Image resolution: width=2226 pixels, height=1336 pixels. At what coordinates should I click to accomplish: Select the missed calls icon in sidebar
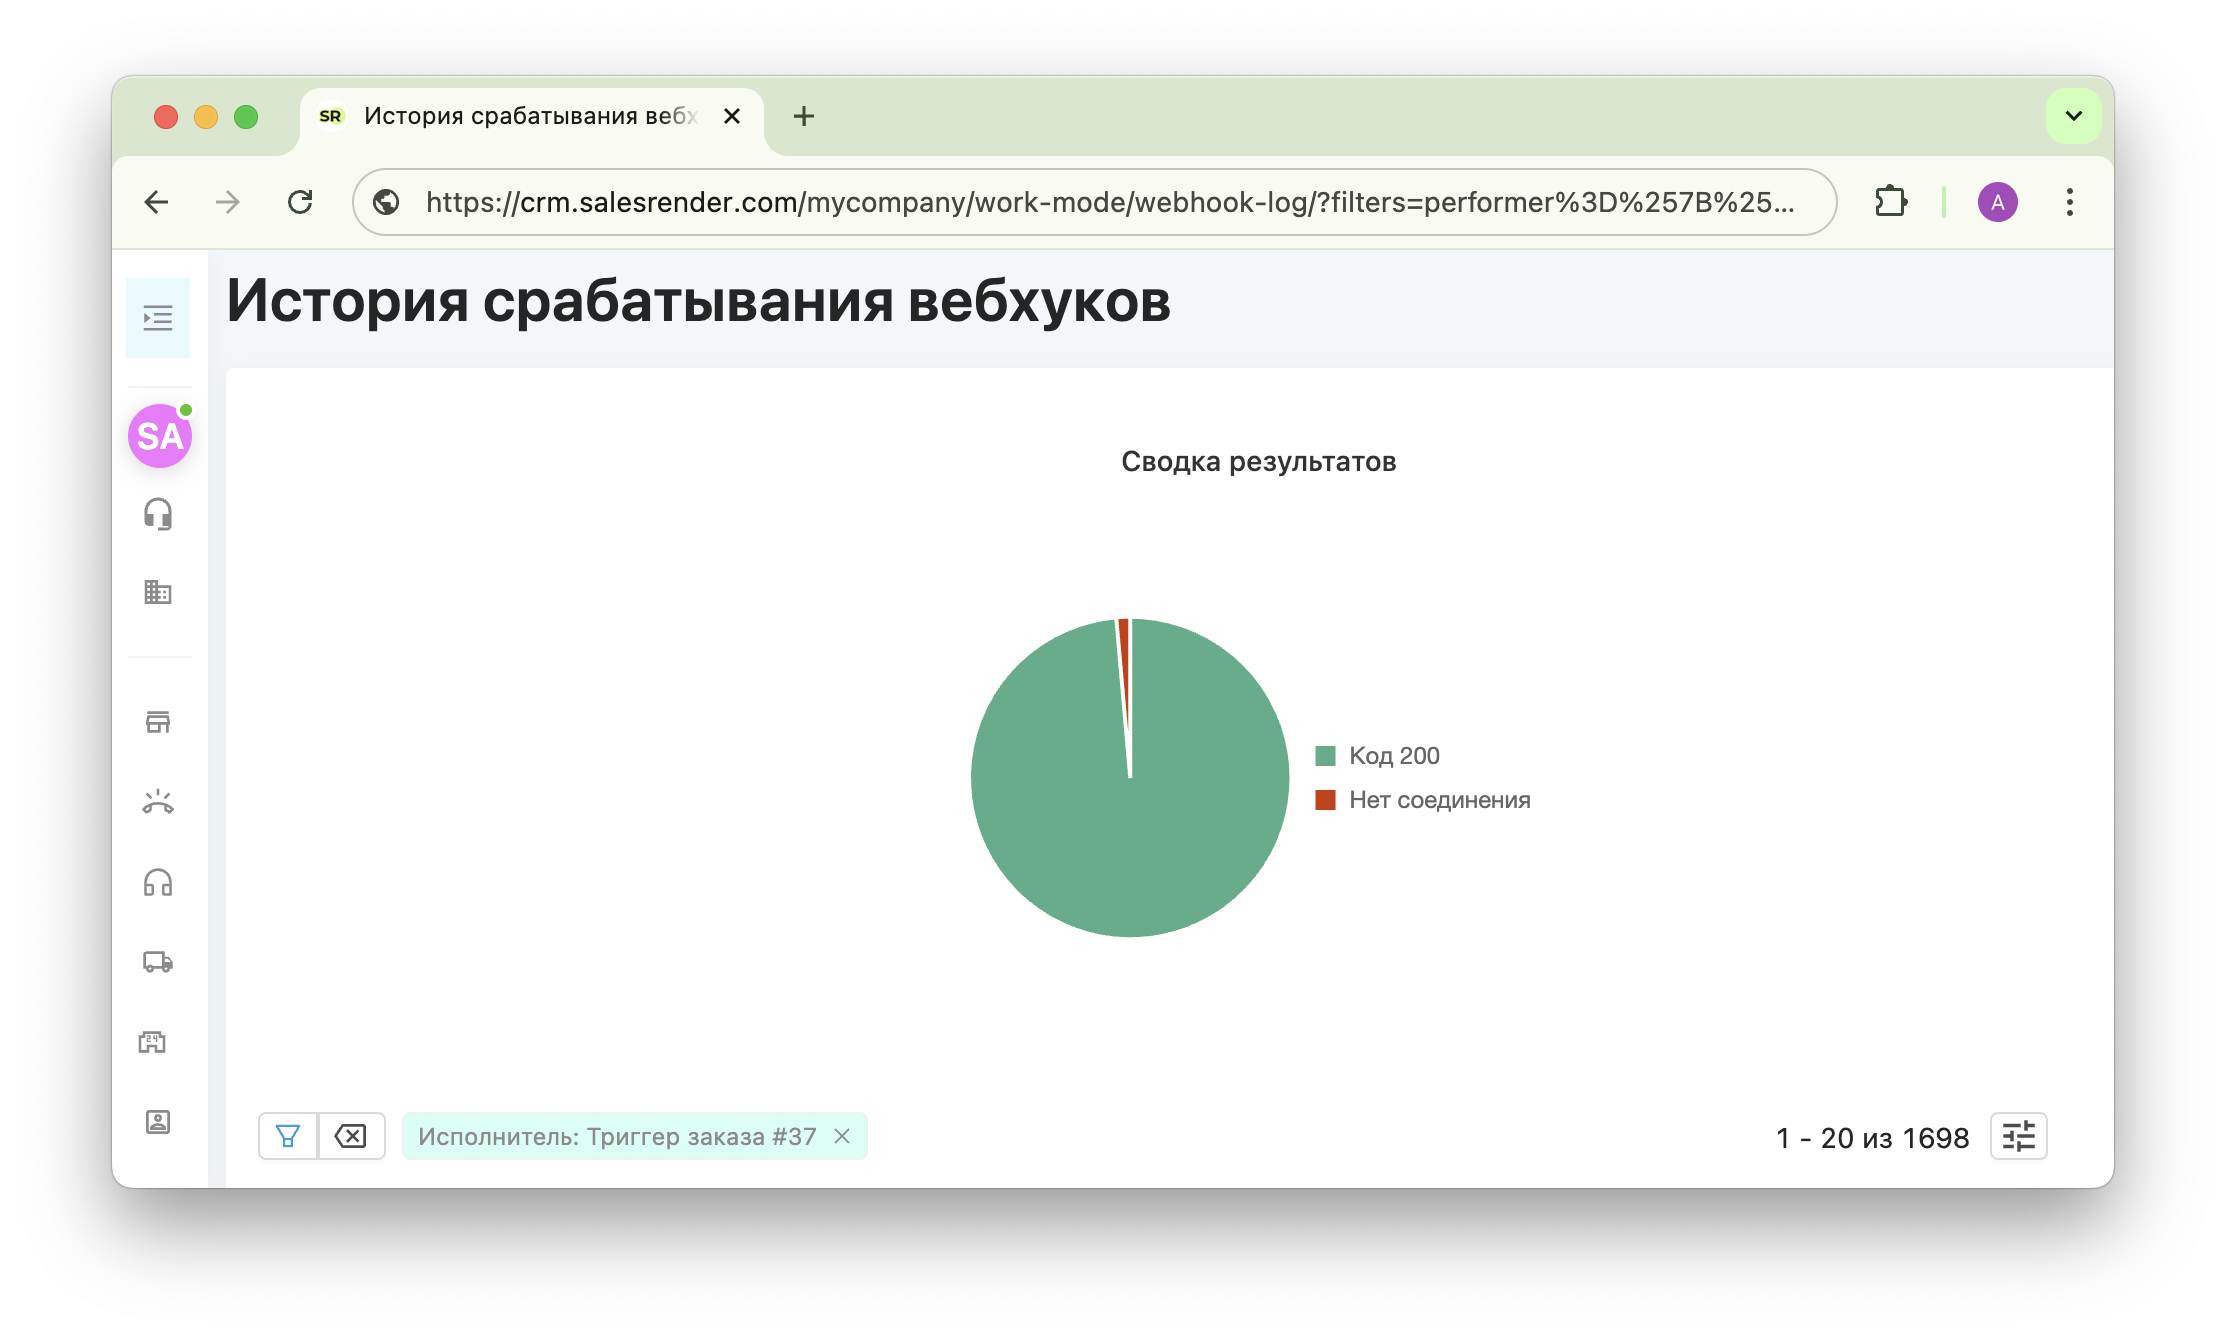click(x=157, y=802)
